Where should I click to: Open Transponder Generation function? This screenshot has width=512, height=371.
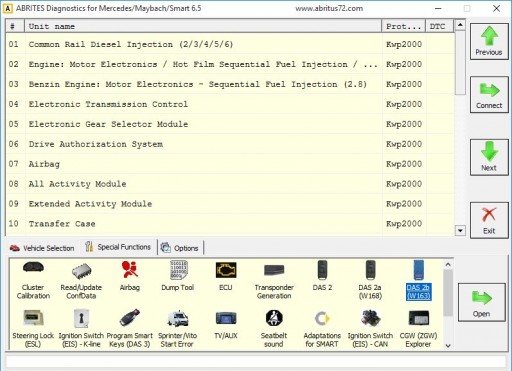point(274,281)
